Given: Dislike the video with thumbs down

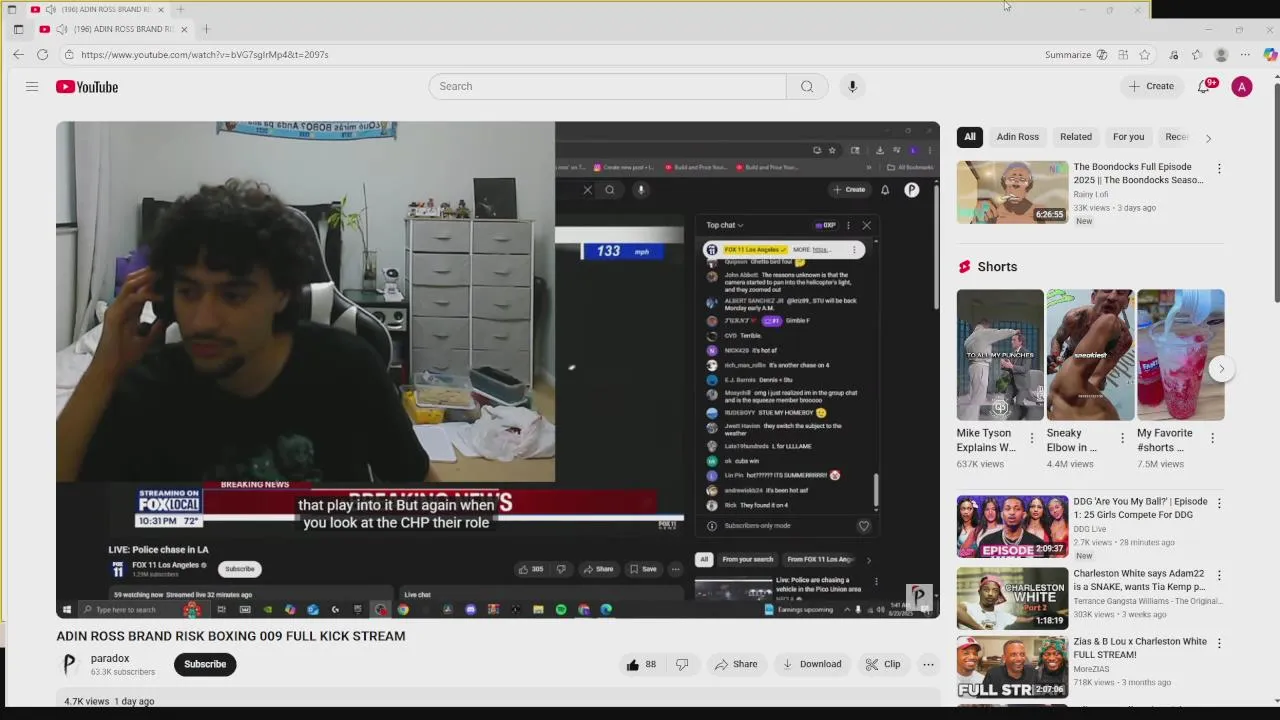Looking at the screenshot, I should pos(682,664).
